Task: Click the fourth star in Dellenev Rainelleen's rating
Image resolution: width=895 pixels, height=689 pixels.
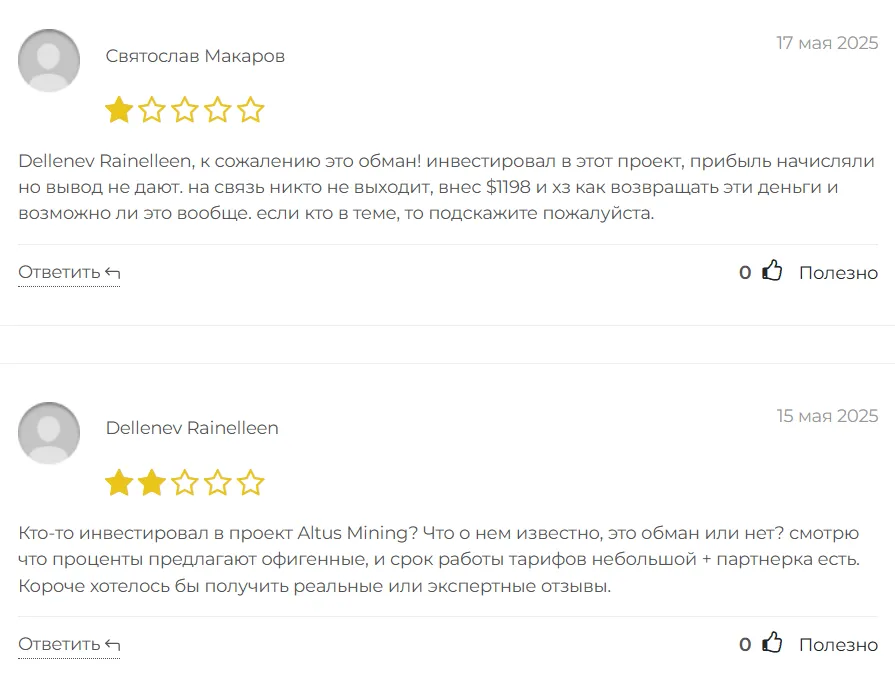Action: coord(218,484)
